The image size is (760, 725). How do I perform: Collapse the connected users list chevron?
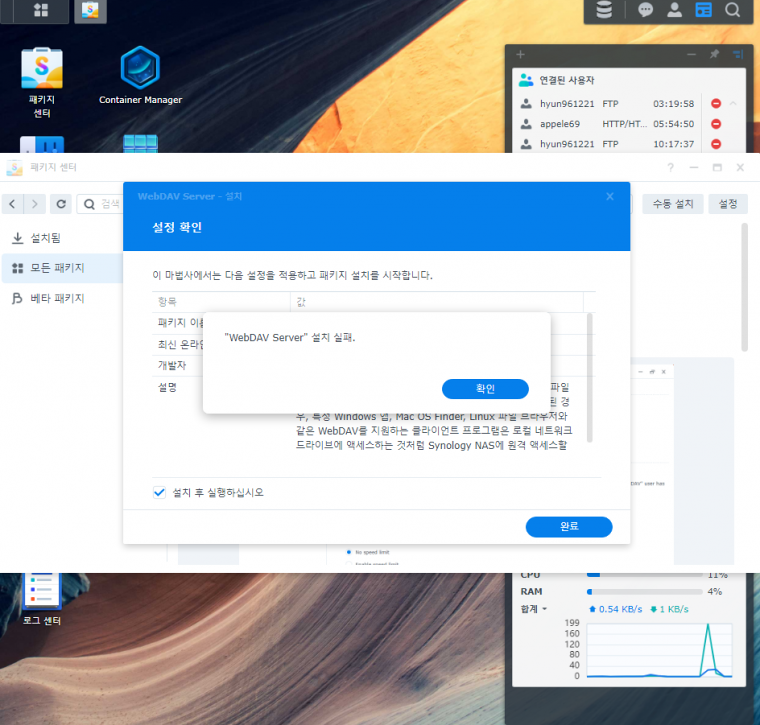(733, 103)
